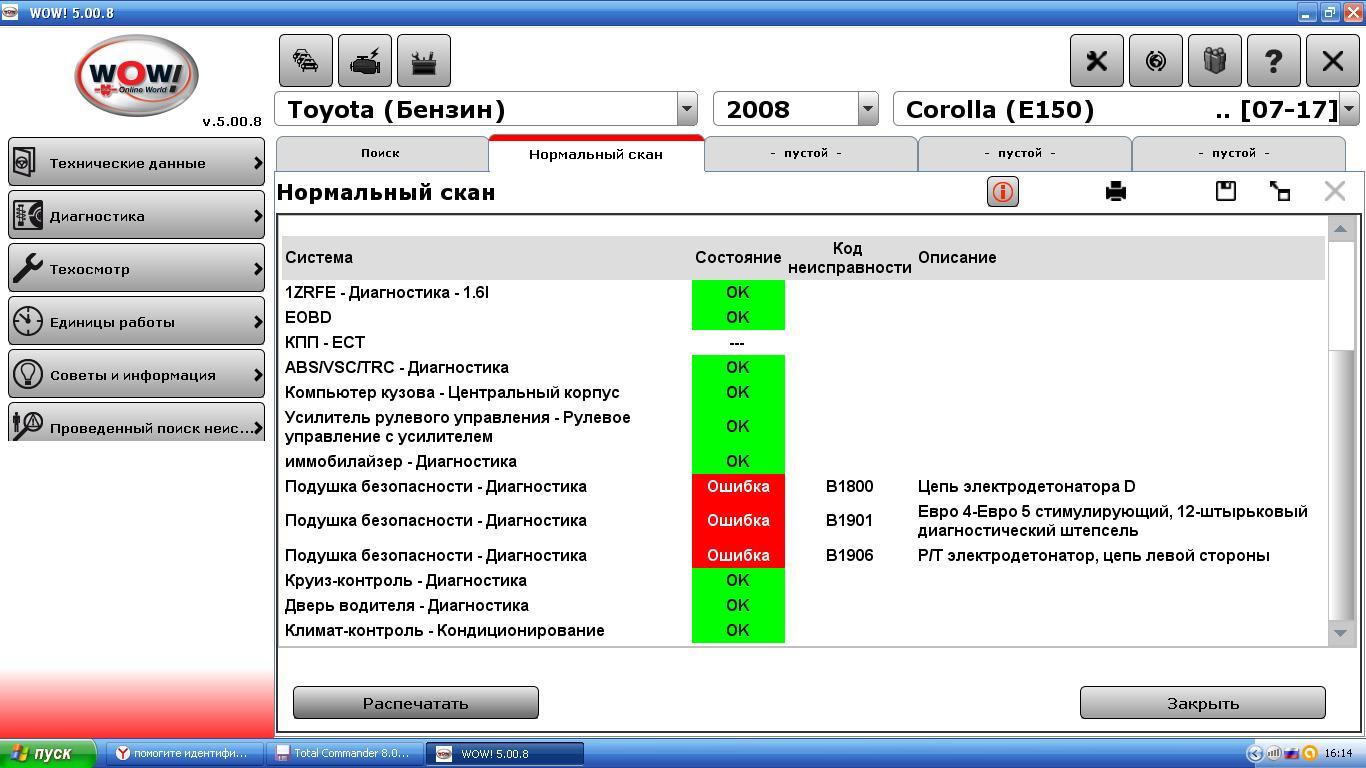1366x768 pixels.
Task: Close the Нормальный скан panel with gray X
Action: pos(1335,191)
